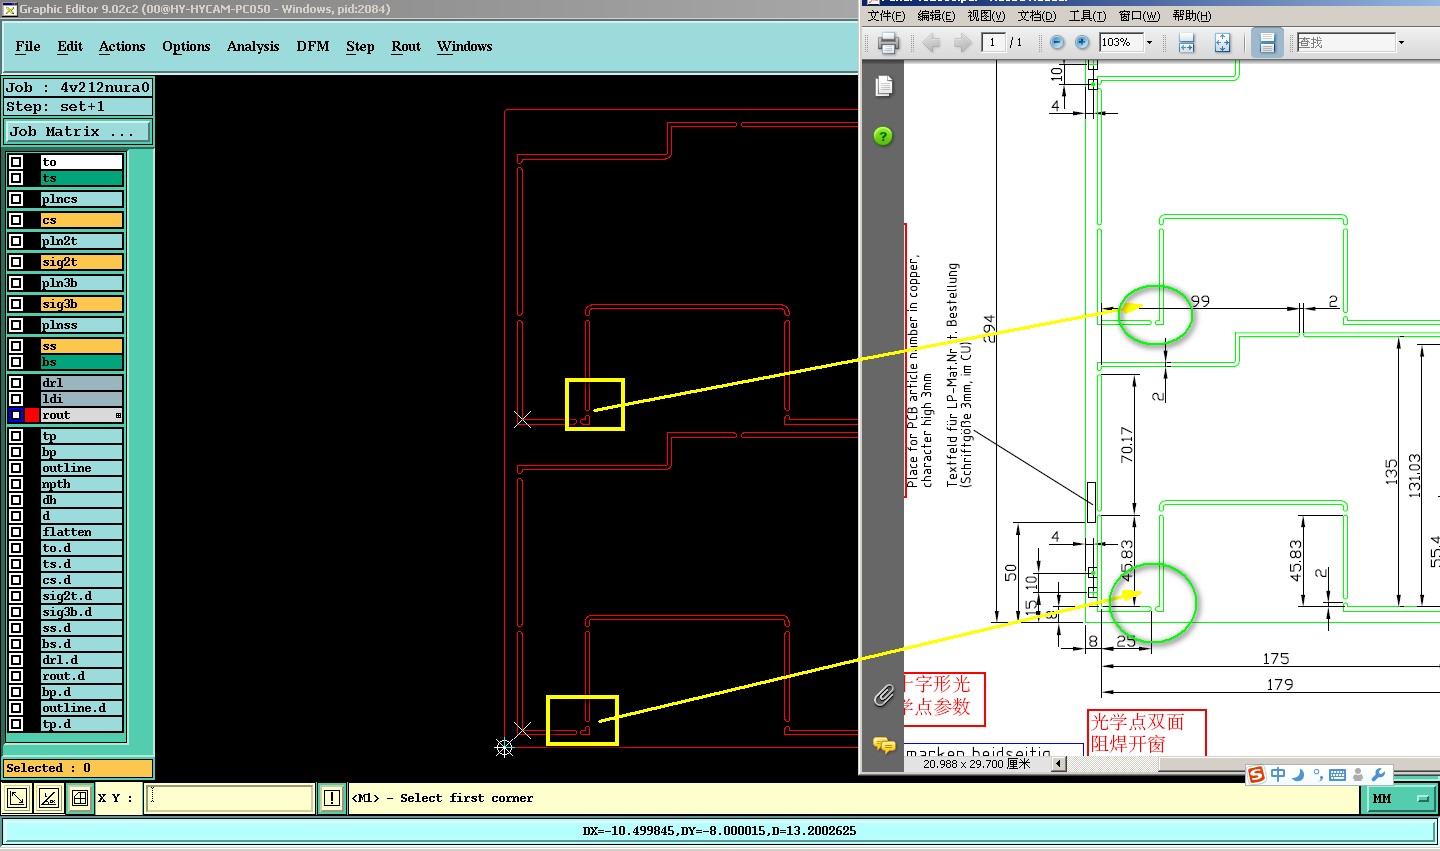
Task: Open the comments panel icon in PDF sidebar
Action: [x=883, y=745]
